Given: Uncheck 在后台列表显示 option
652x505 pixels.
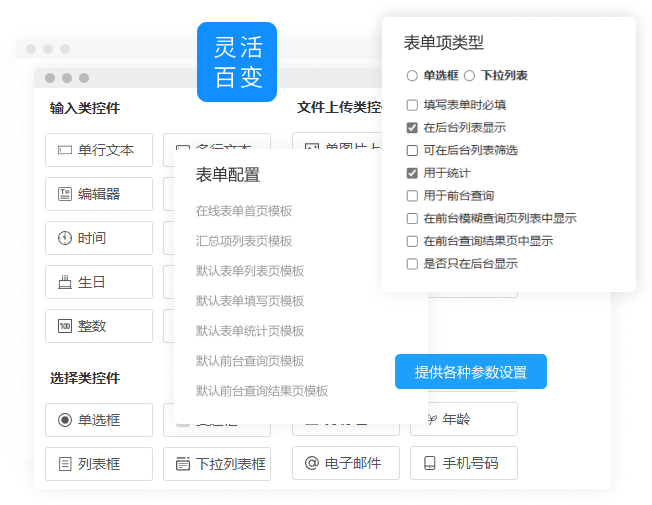Looking at the screenshot, I should click(x=412, y=127).
